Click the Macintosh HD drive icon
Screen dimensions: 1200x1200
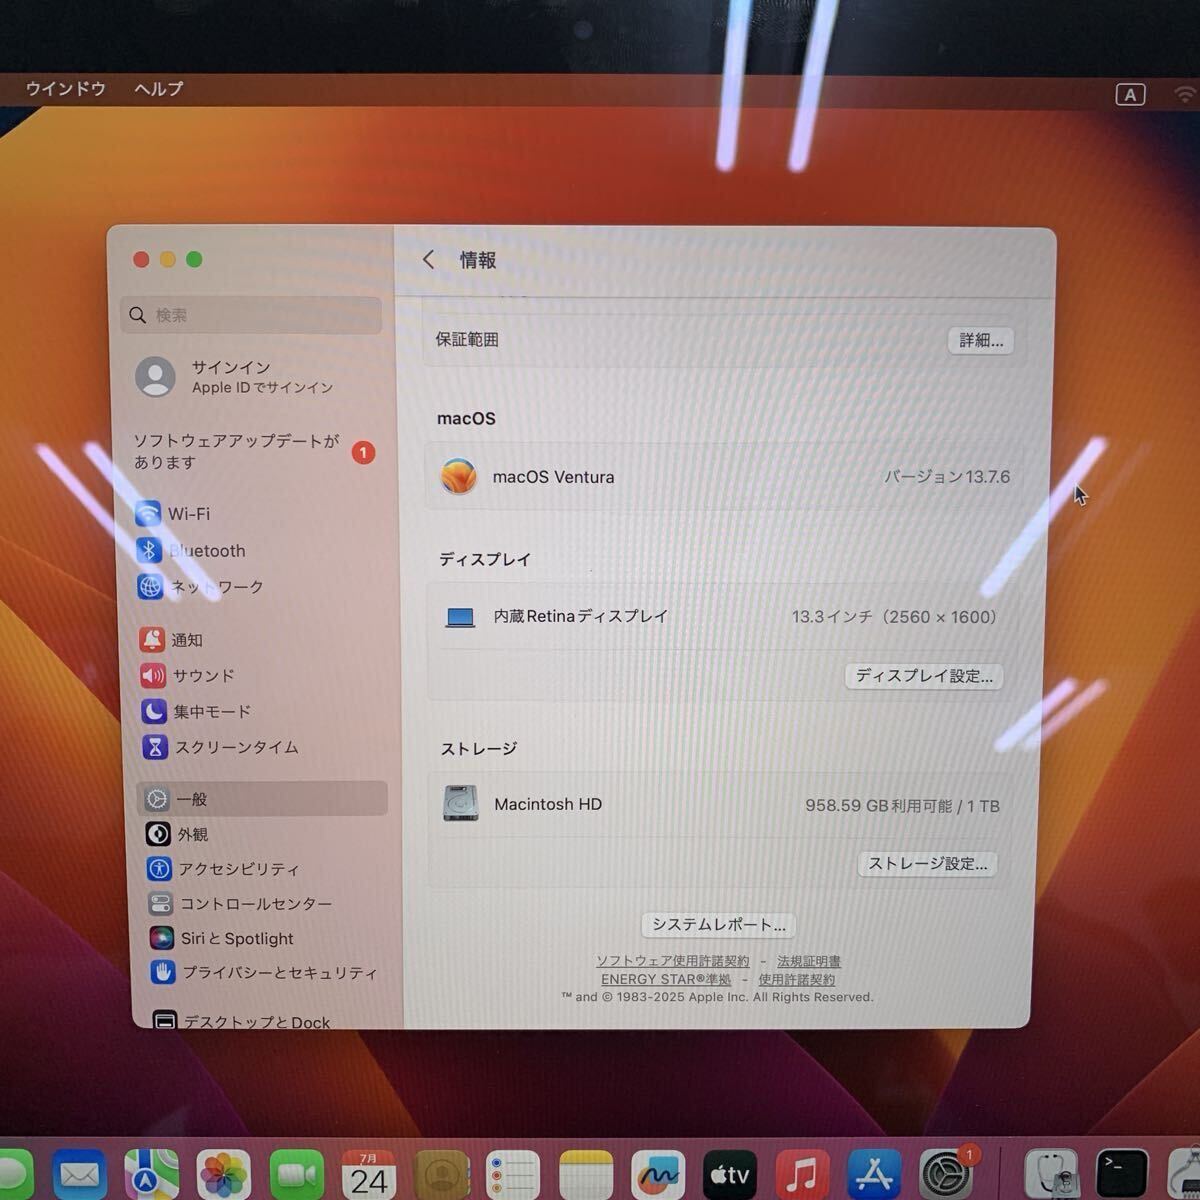pyautogui.click(x=461, y=803)
